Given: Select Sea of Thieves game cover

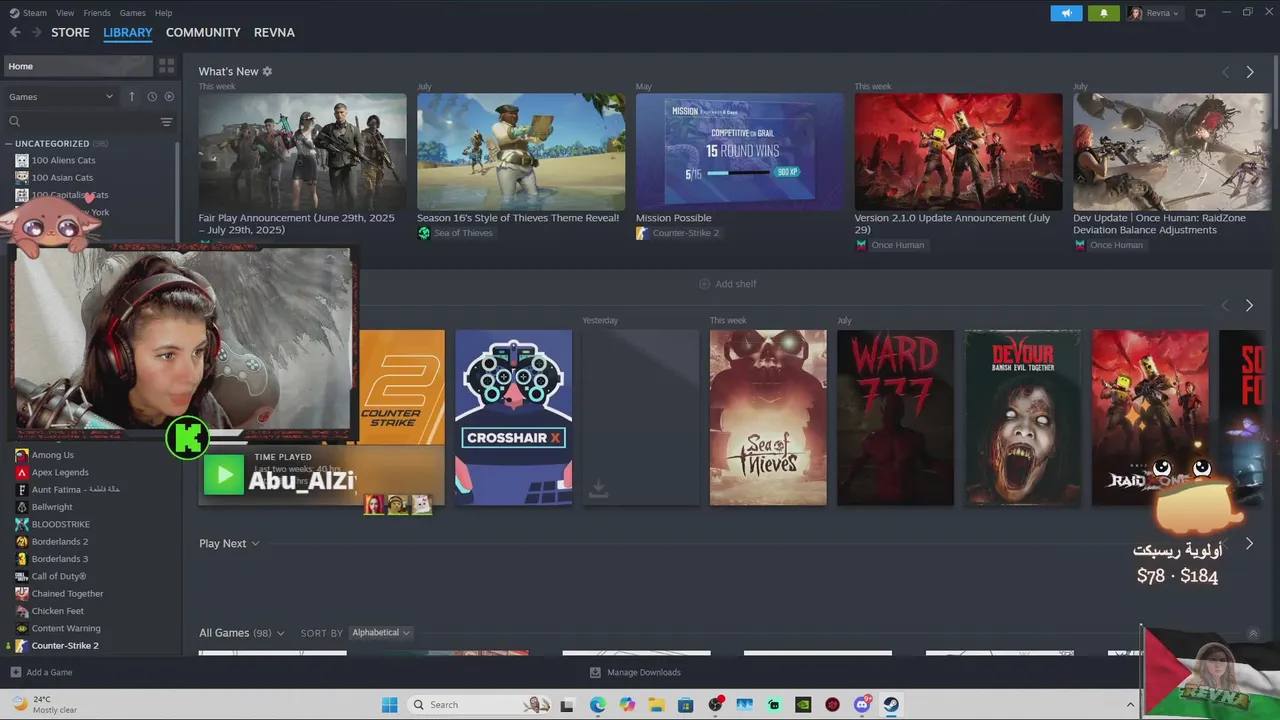Looking at the screenshot, I should pyautogui.click(x=768, y=418).
